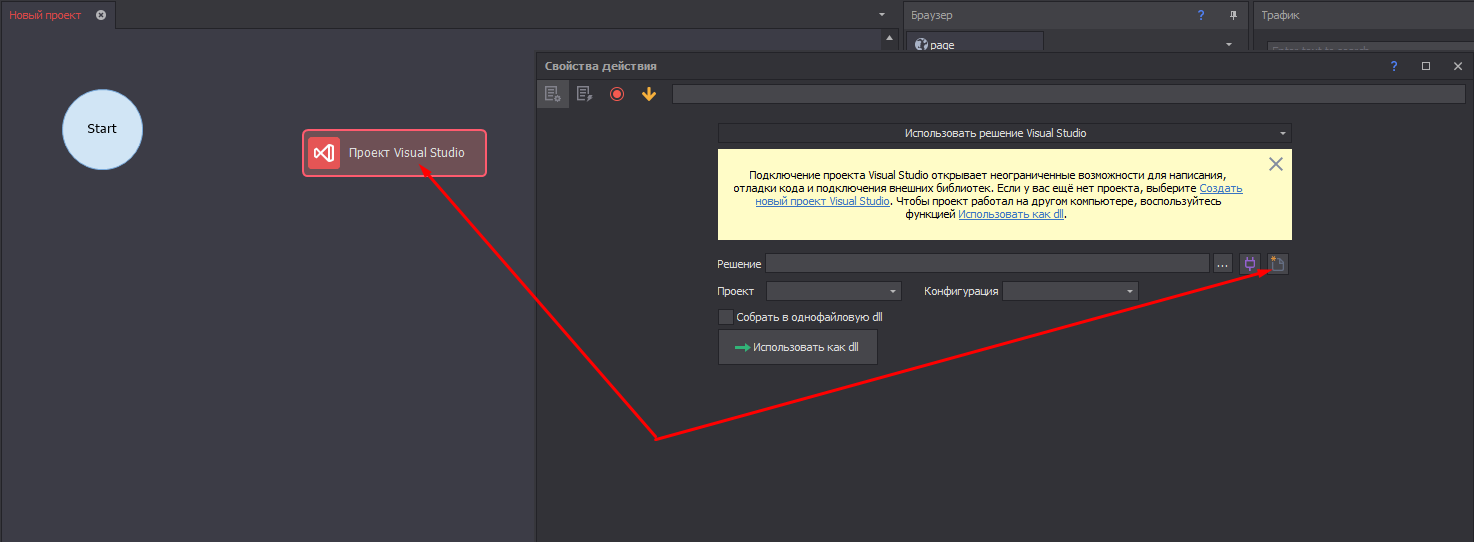Close the yellow hint box with X

click(1275, 164)
